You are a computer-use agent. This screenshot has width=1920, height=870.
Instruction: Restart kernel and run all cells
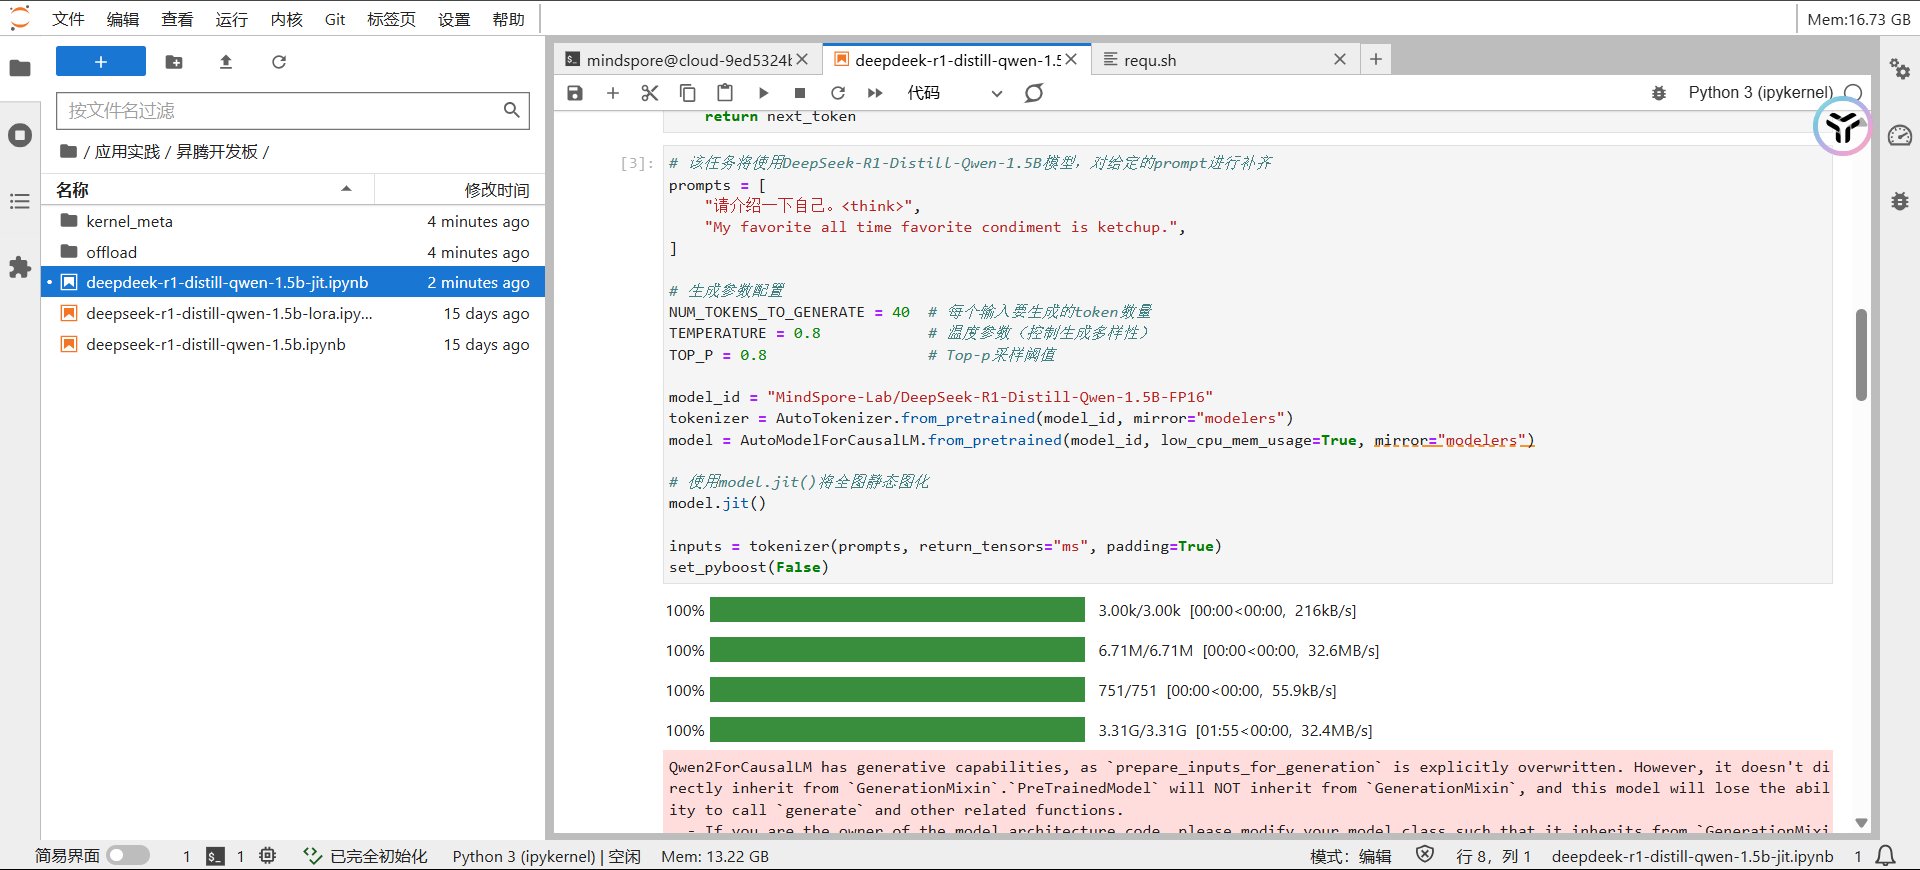coord(875,93)
